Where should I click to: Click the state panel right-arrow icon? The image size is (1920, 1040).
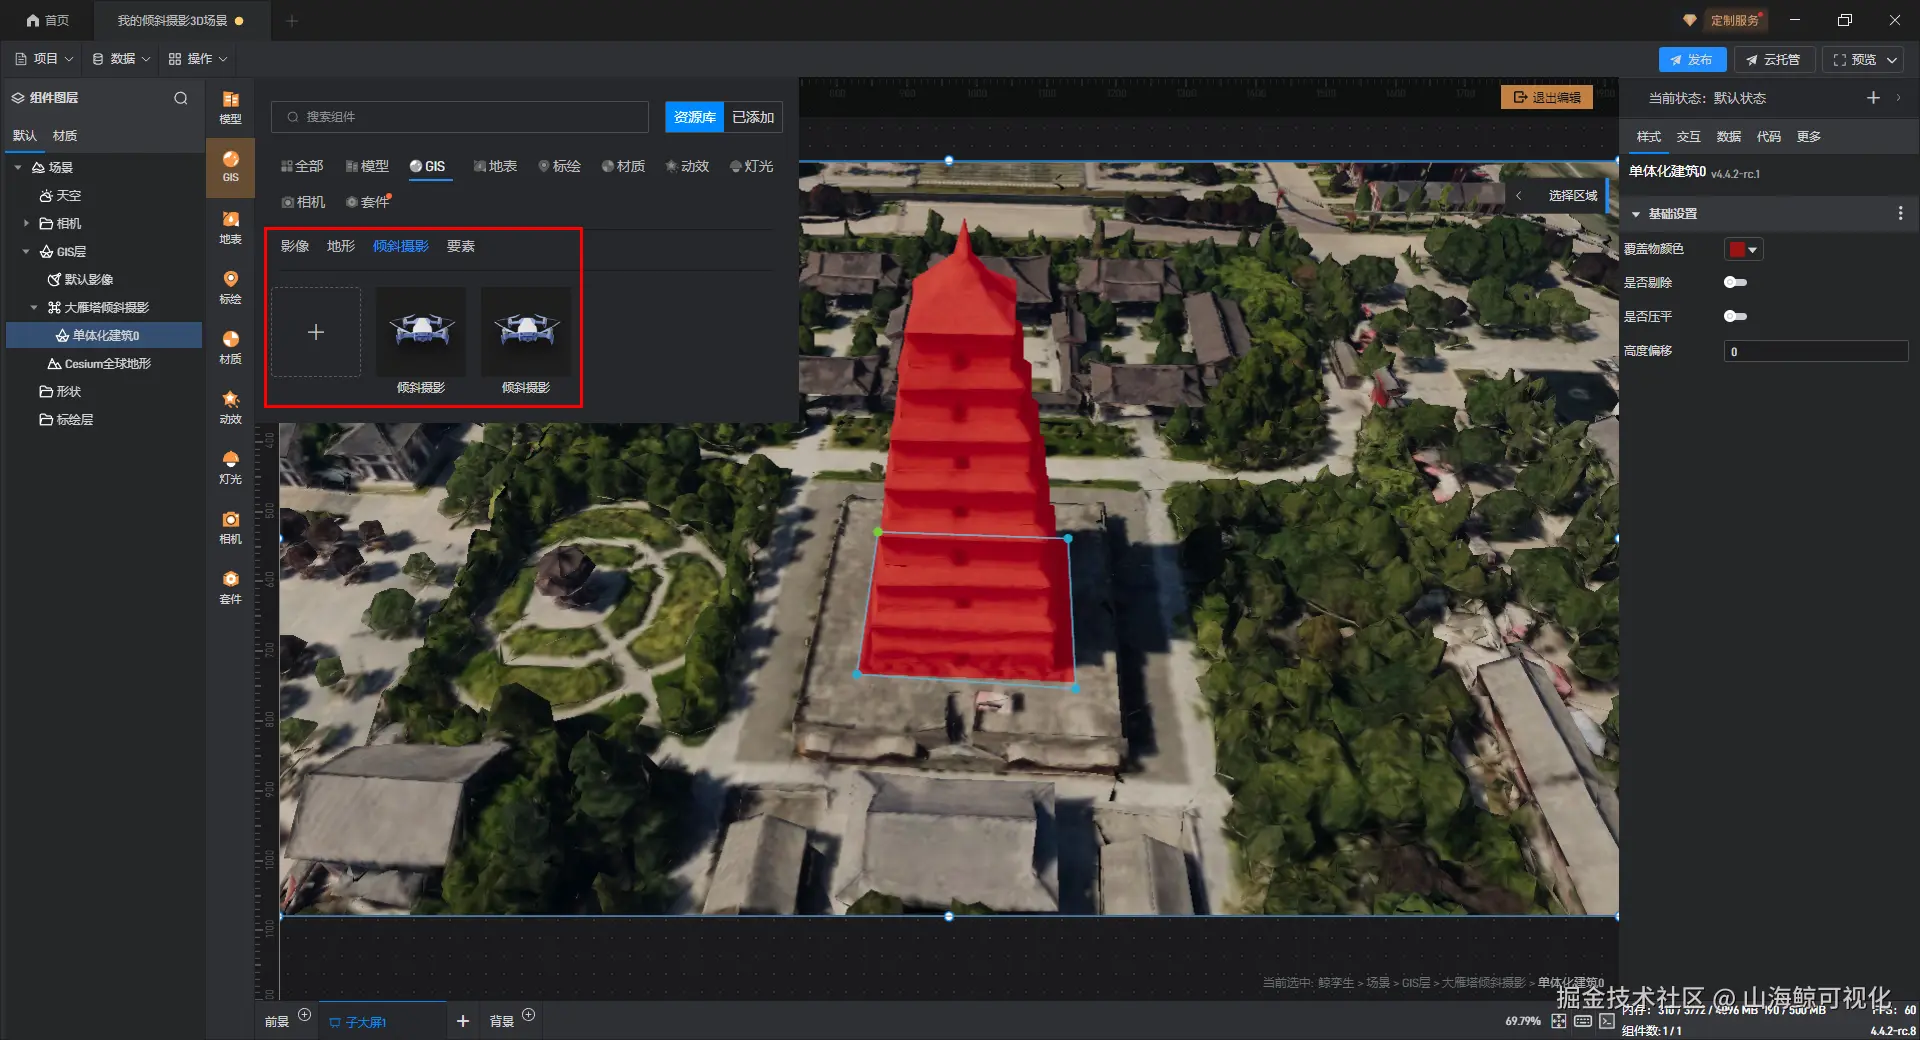1898,97
